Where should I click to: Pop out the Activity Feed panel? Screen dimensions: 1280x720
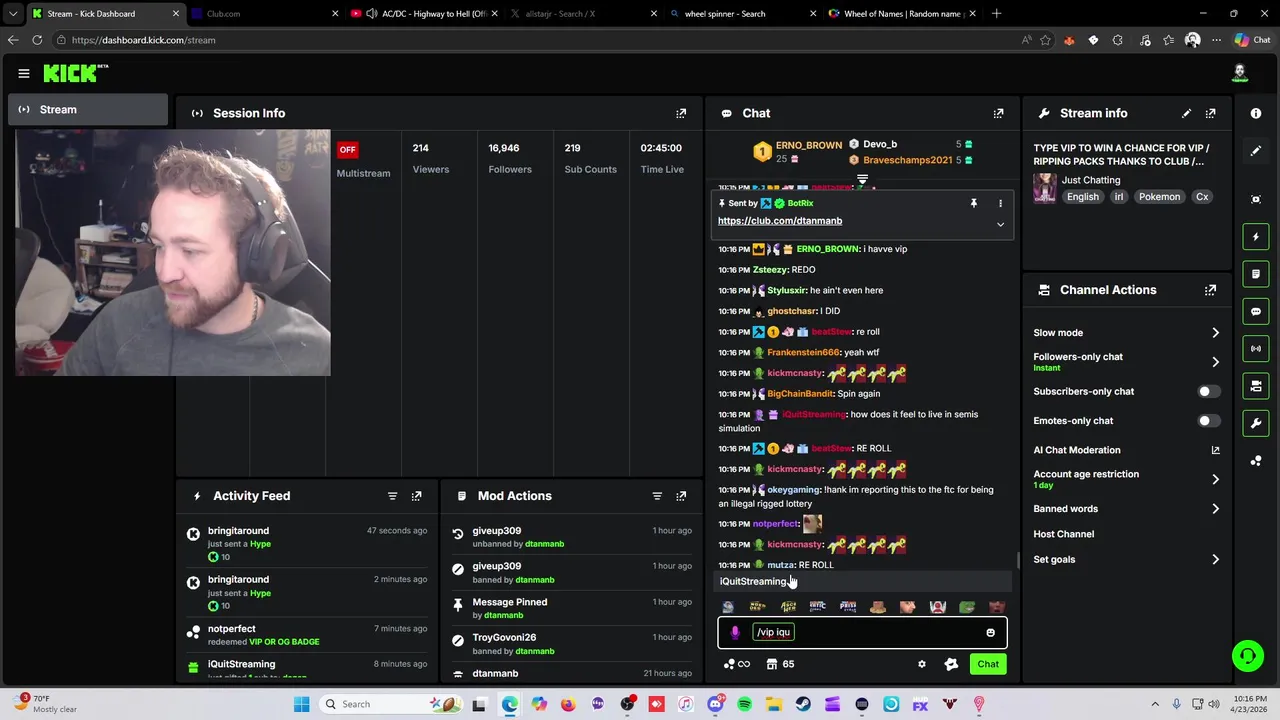[x=416, y=496]
